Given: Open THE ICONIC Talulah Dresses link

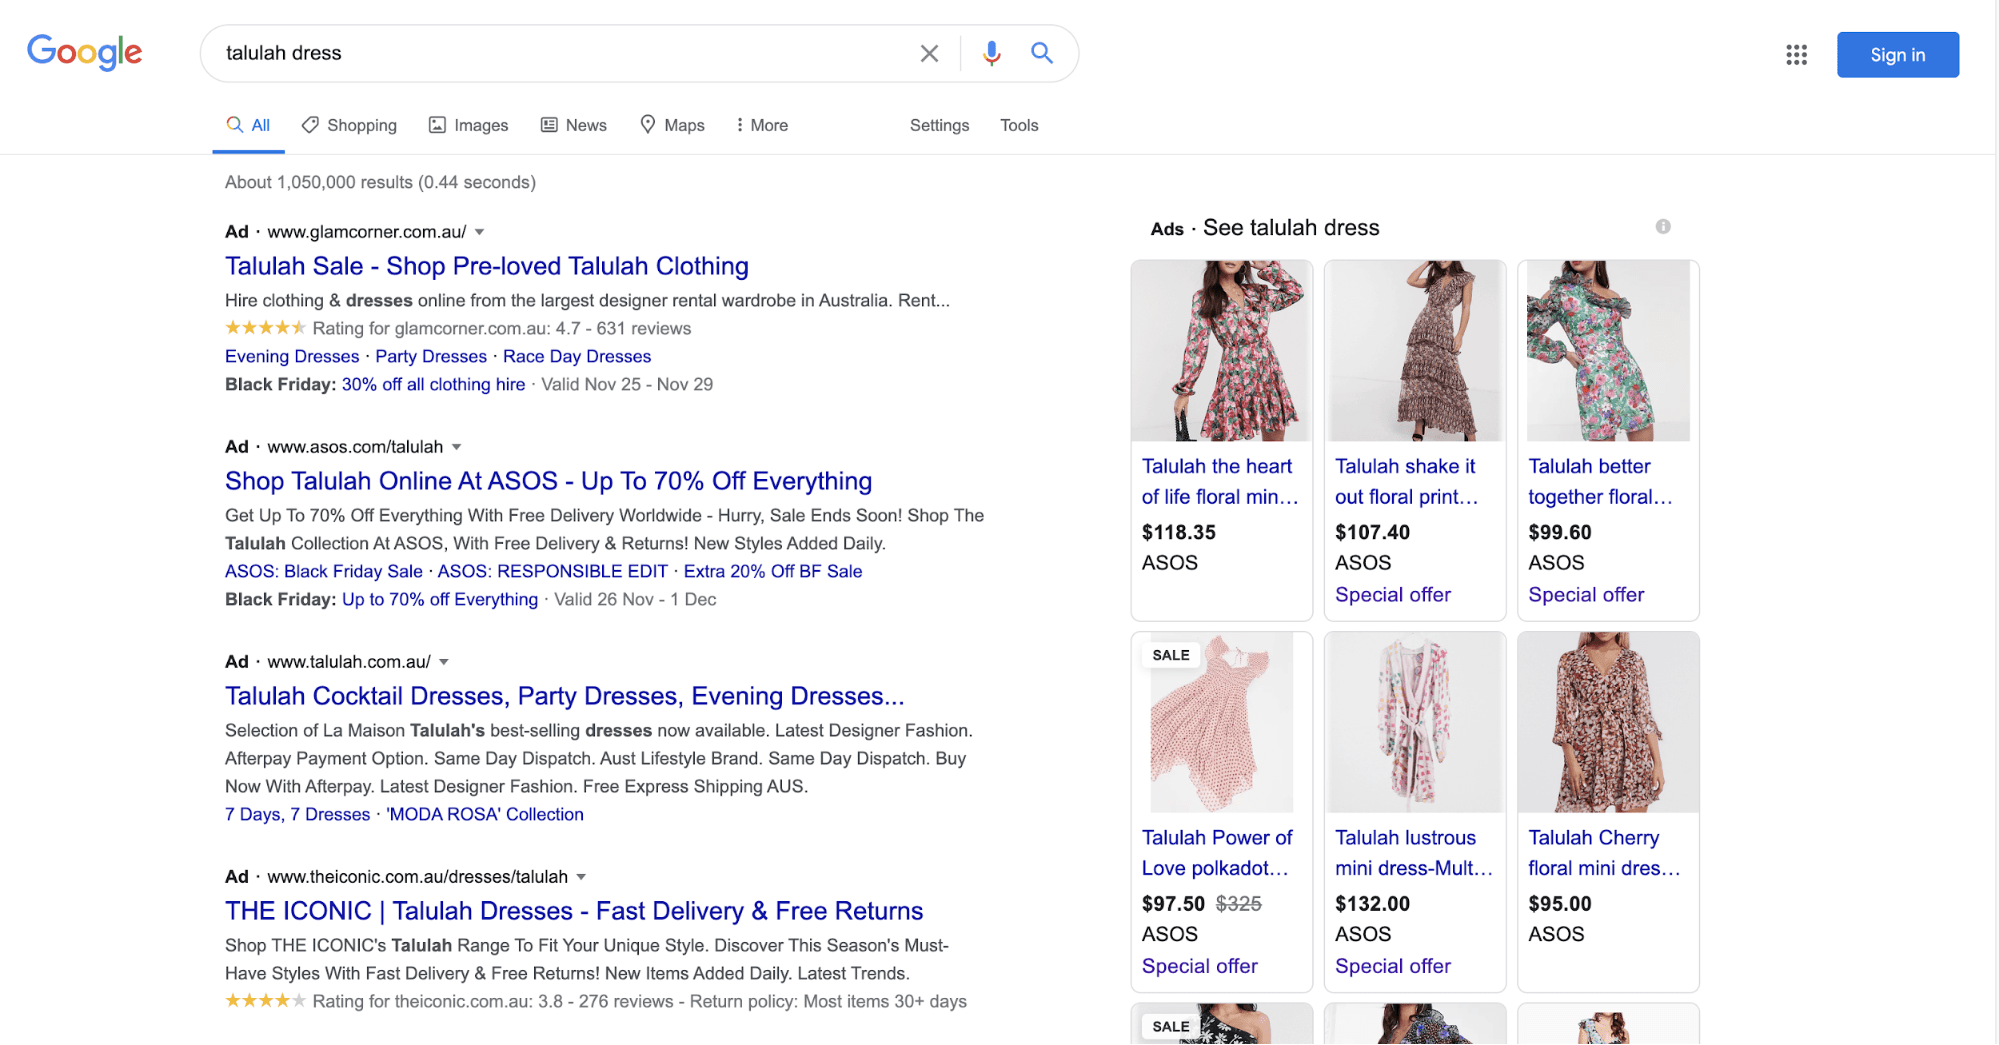Looking at the screenshot, I should (x=573, y=911).
